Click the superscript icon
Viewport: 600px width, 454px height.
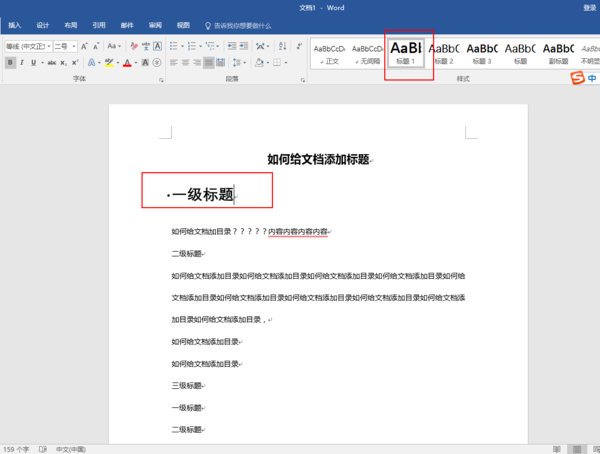(75, 63)
